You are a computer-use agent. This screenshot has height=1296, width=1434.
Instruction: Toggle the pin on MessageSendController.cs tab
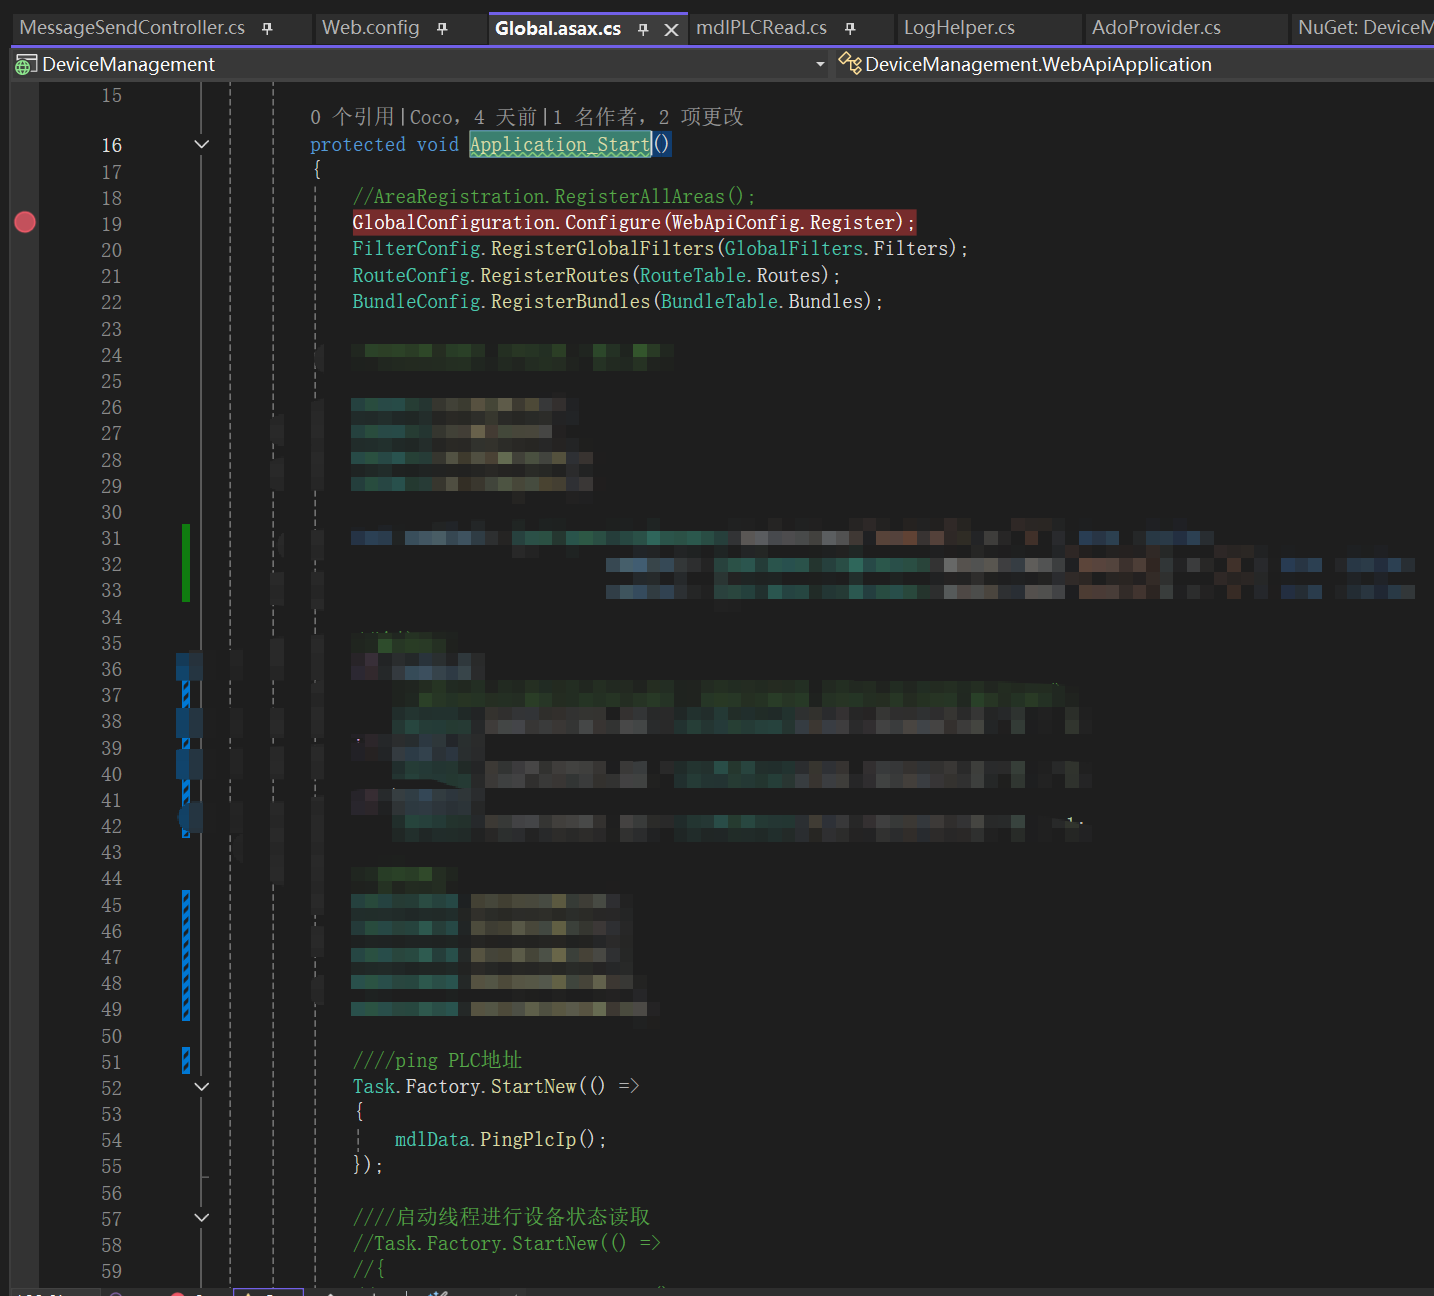click(x=267, y=29)
